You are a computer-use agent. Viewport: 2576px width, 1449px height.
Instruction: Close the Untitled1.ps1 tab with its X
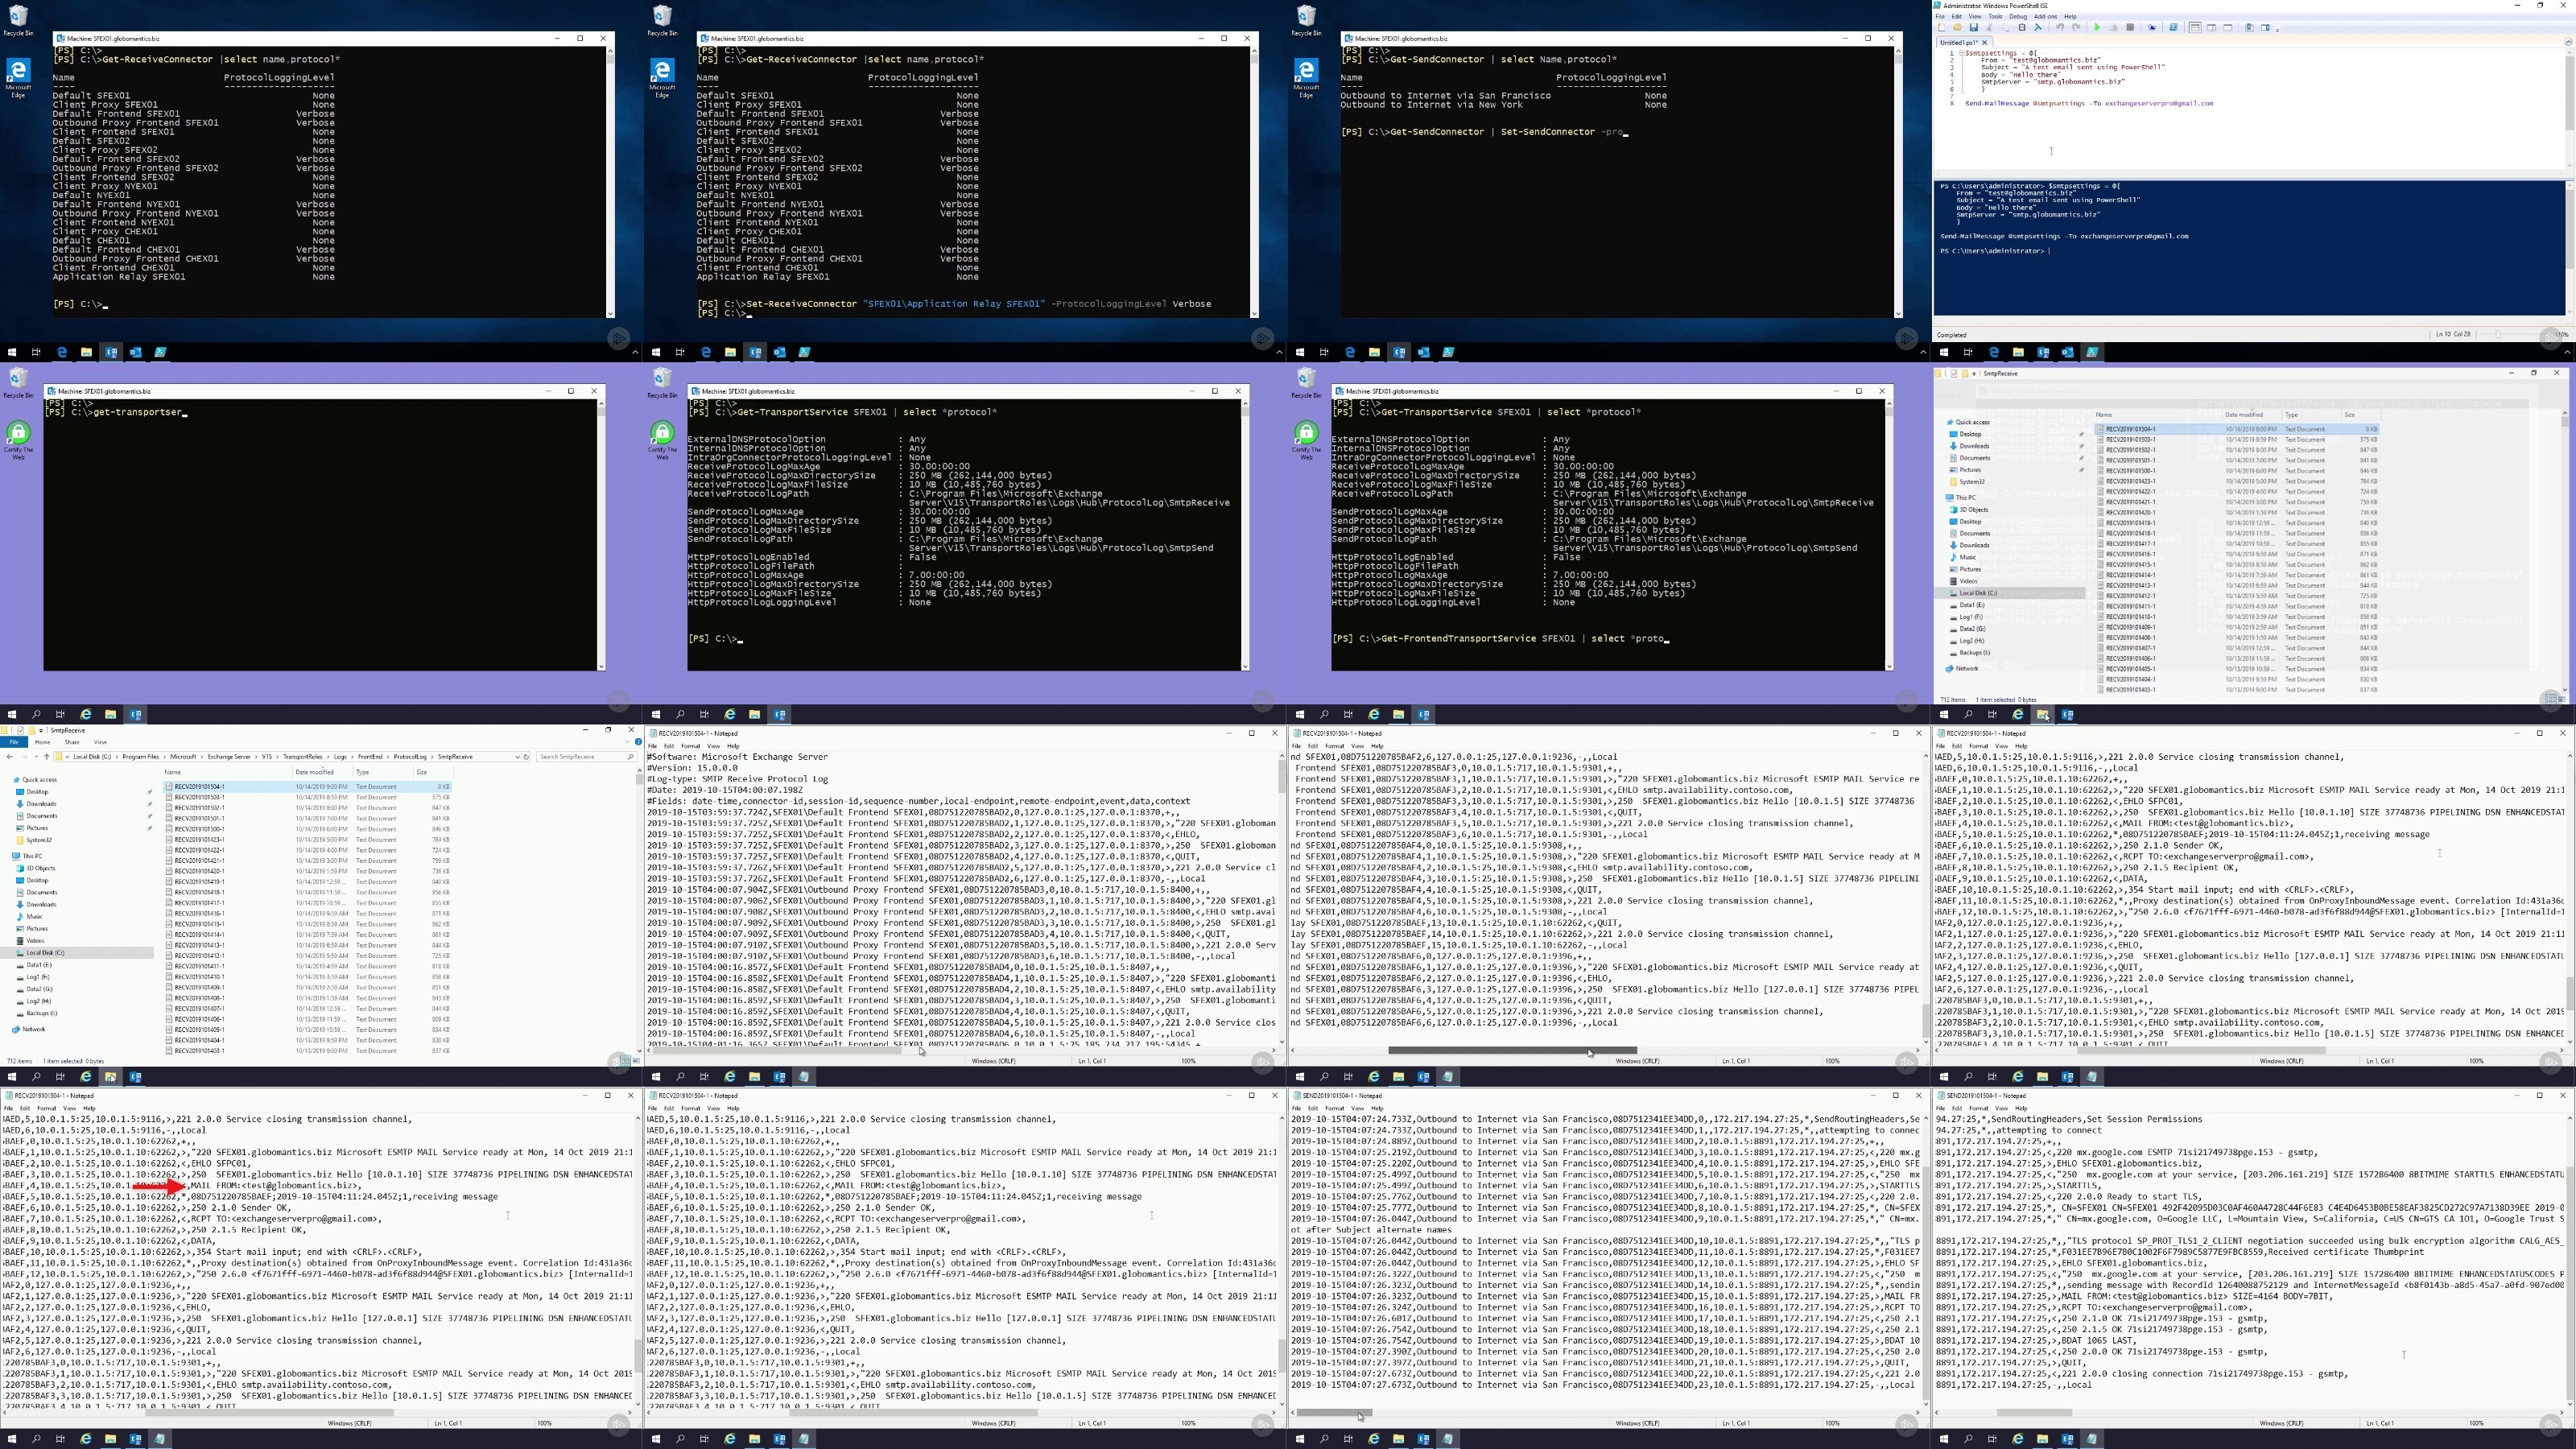[1984, 43]
